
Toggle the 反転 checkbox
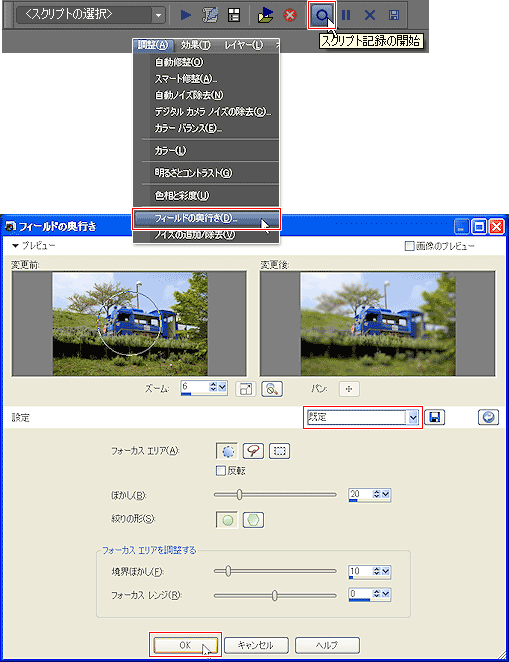pyautogui.click(x=220, y=470)
